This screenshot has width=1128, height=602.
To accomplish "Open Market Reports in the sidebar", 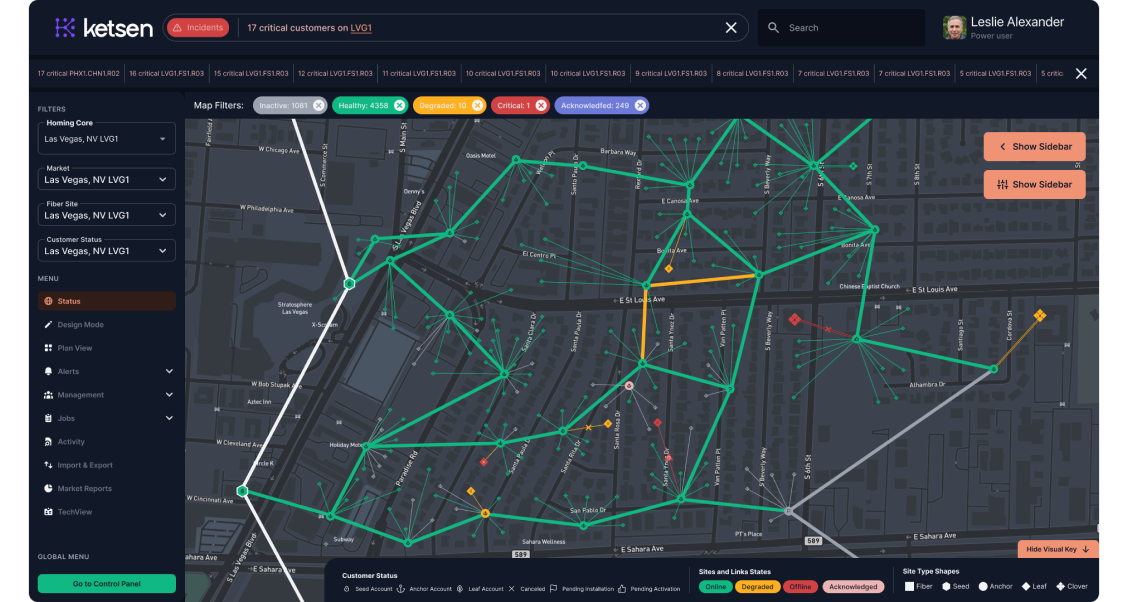I will click(x=85, y=489).
